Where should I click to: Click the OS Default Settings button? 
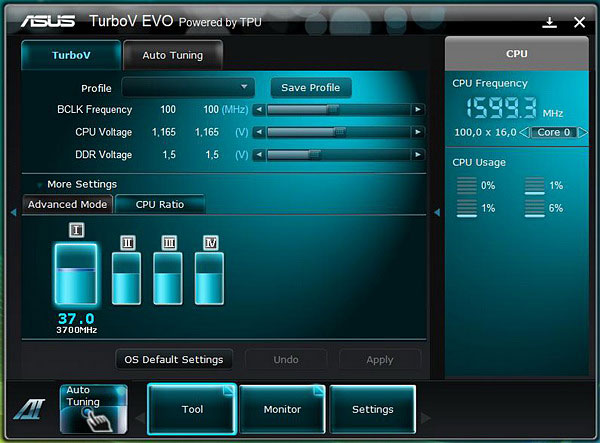pyautogui.click(x=174, y=360)
